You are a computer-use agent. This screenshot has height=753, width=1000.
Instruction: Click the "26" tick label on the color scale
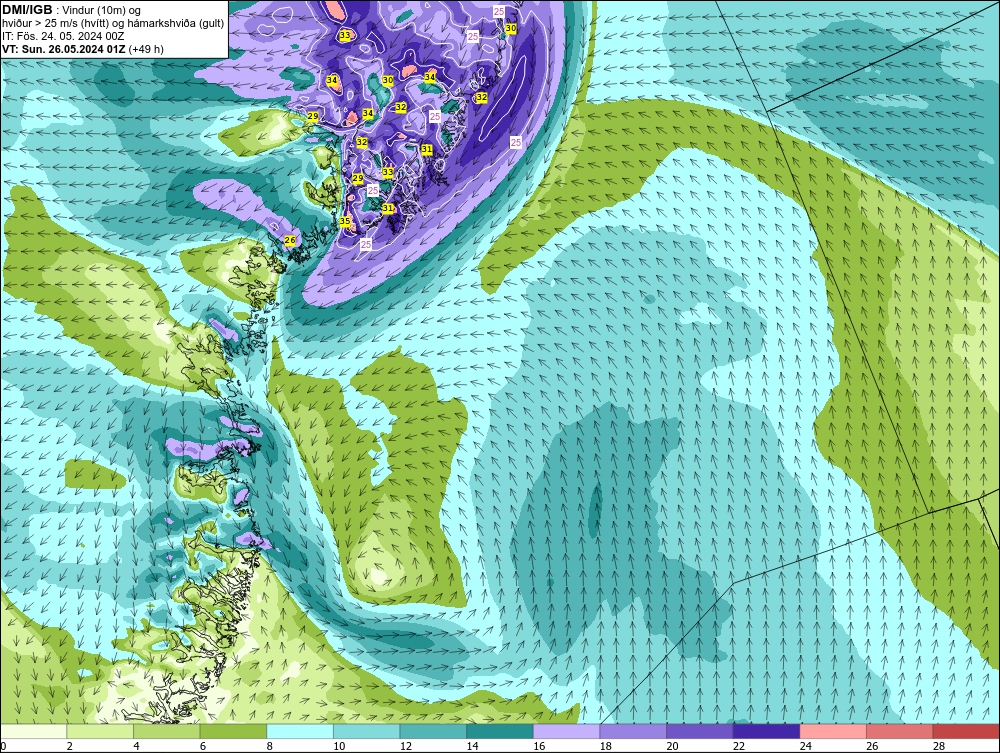click(872, 746)
